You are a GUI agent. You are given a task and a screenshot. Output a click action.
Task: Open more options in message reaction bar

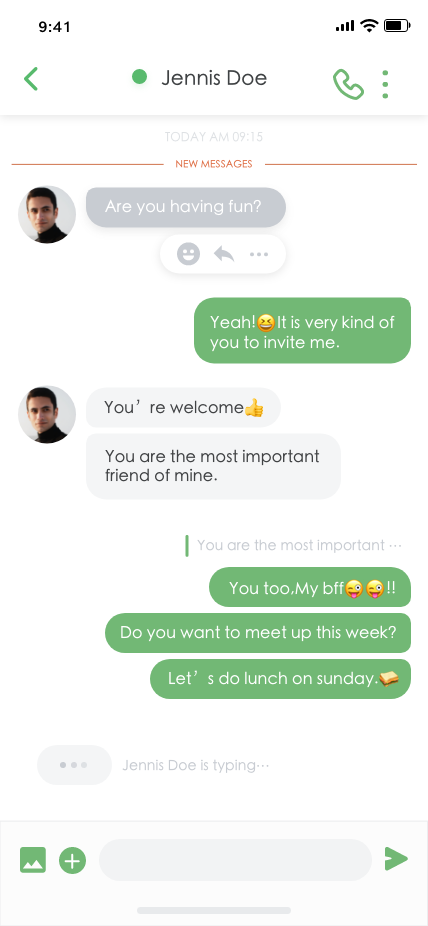coord(259,255)
